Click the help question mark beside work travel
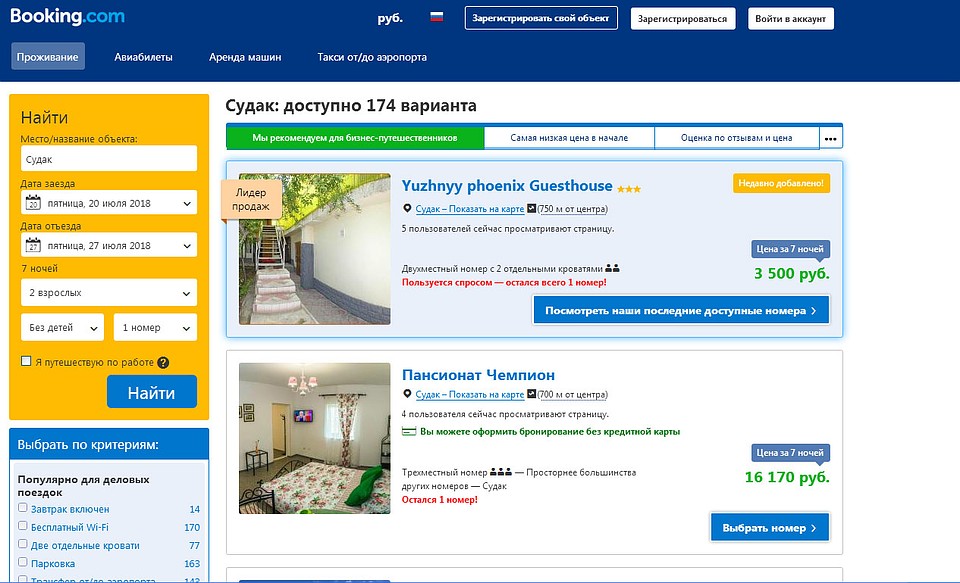The image size is (960, 583). (x=163, y=363)
